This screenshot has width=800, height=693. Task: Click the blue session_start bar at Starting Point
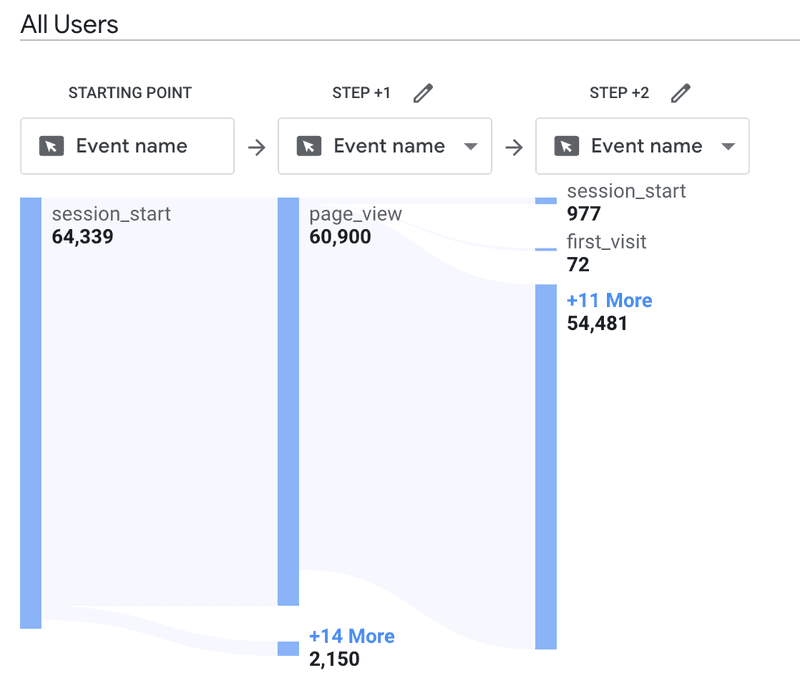pos(30,412)
